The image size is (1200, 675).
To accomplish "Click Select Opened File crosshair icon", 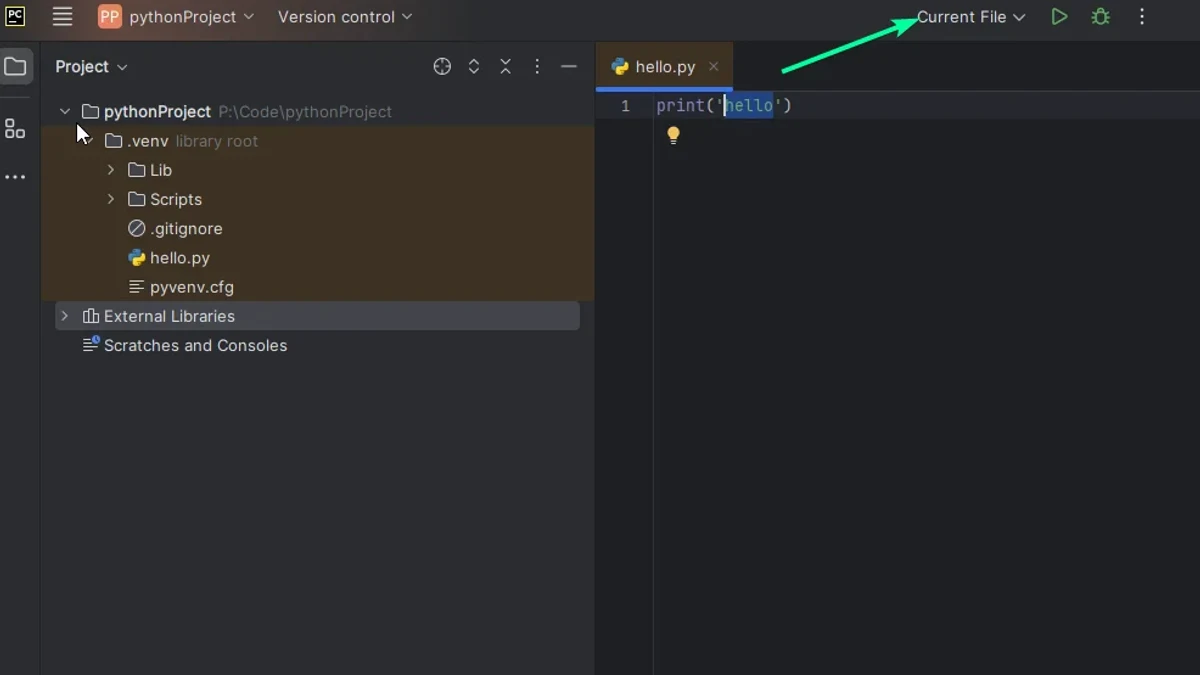I will (x=442, y=67).
